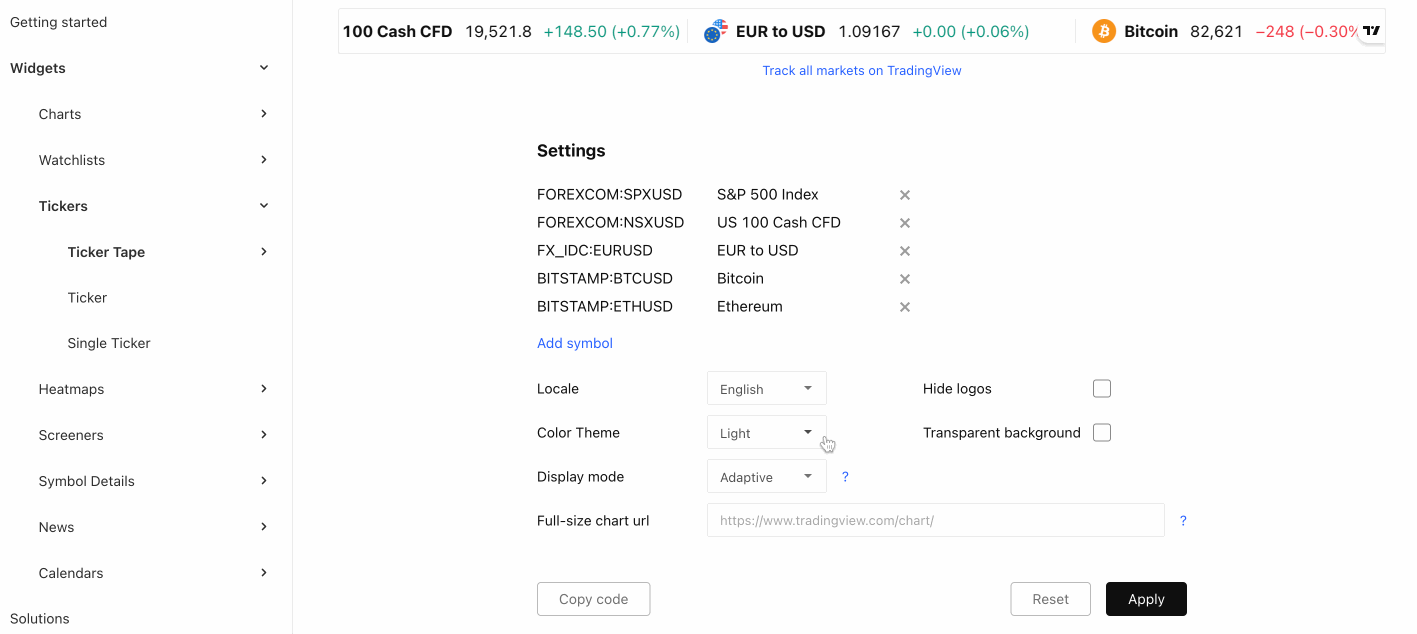Viewport: 1417px width, 634px height.
Task: Open Display mode help question mark
Action: (845, 477)
